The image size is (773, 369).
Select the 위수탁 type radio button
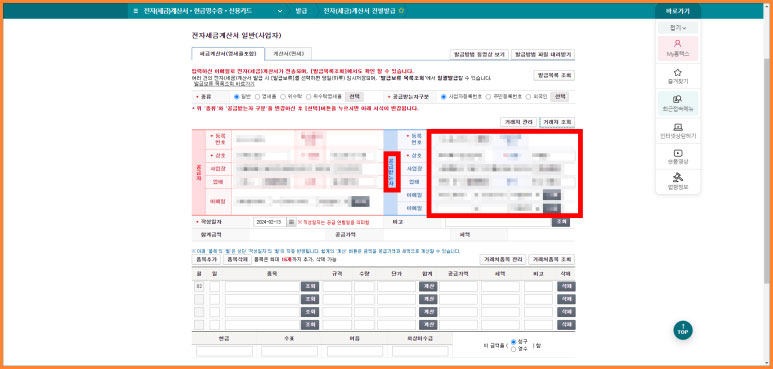tap(282, 97)
